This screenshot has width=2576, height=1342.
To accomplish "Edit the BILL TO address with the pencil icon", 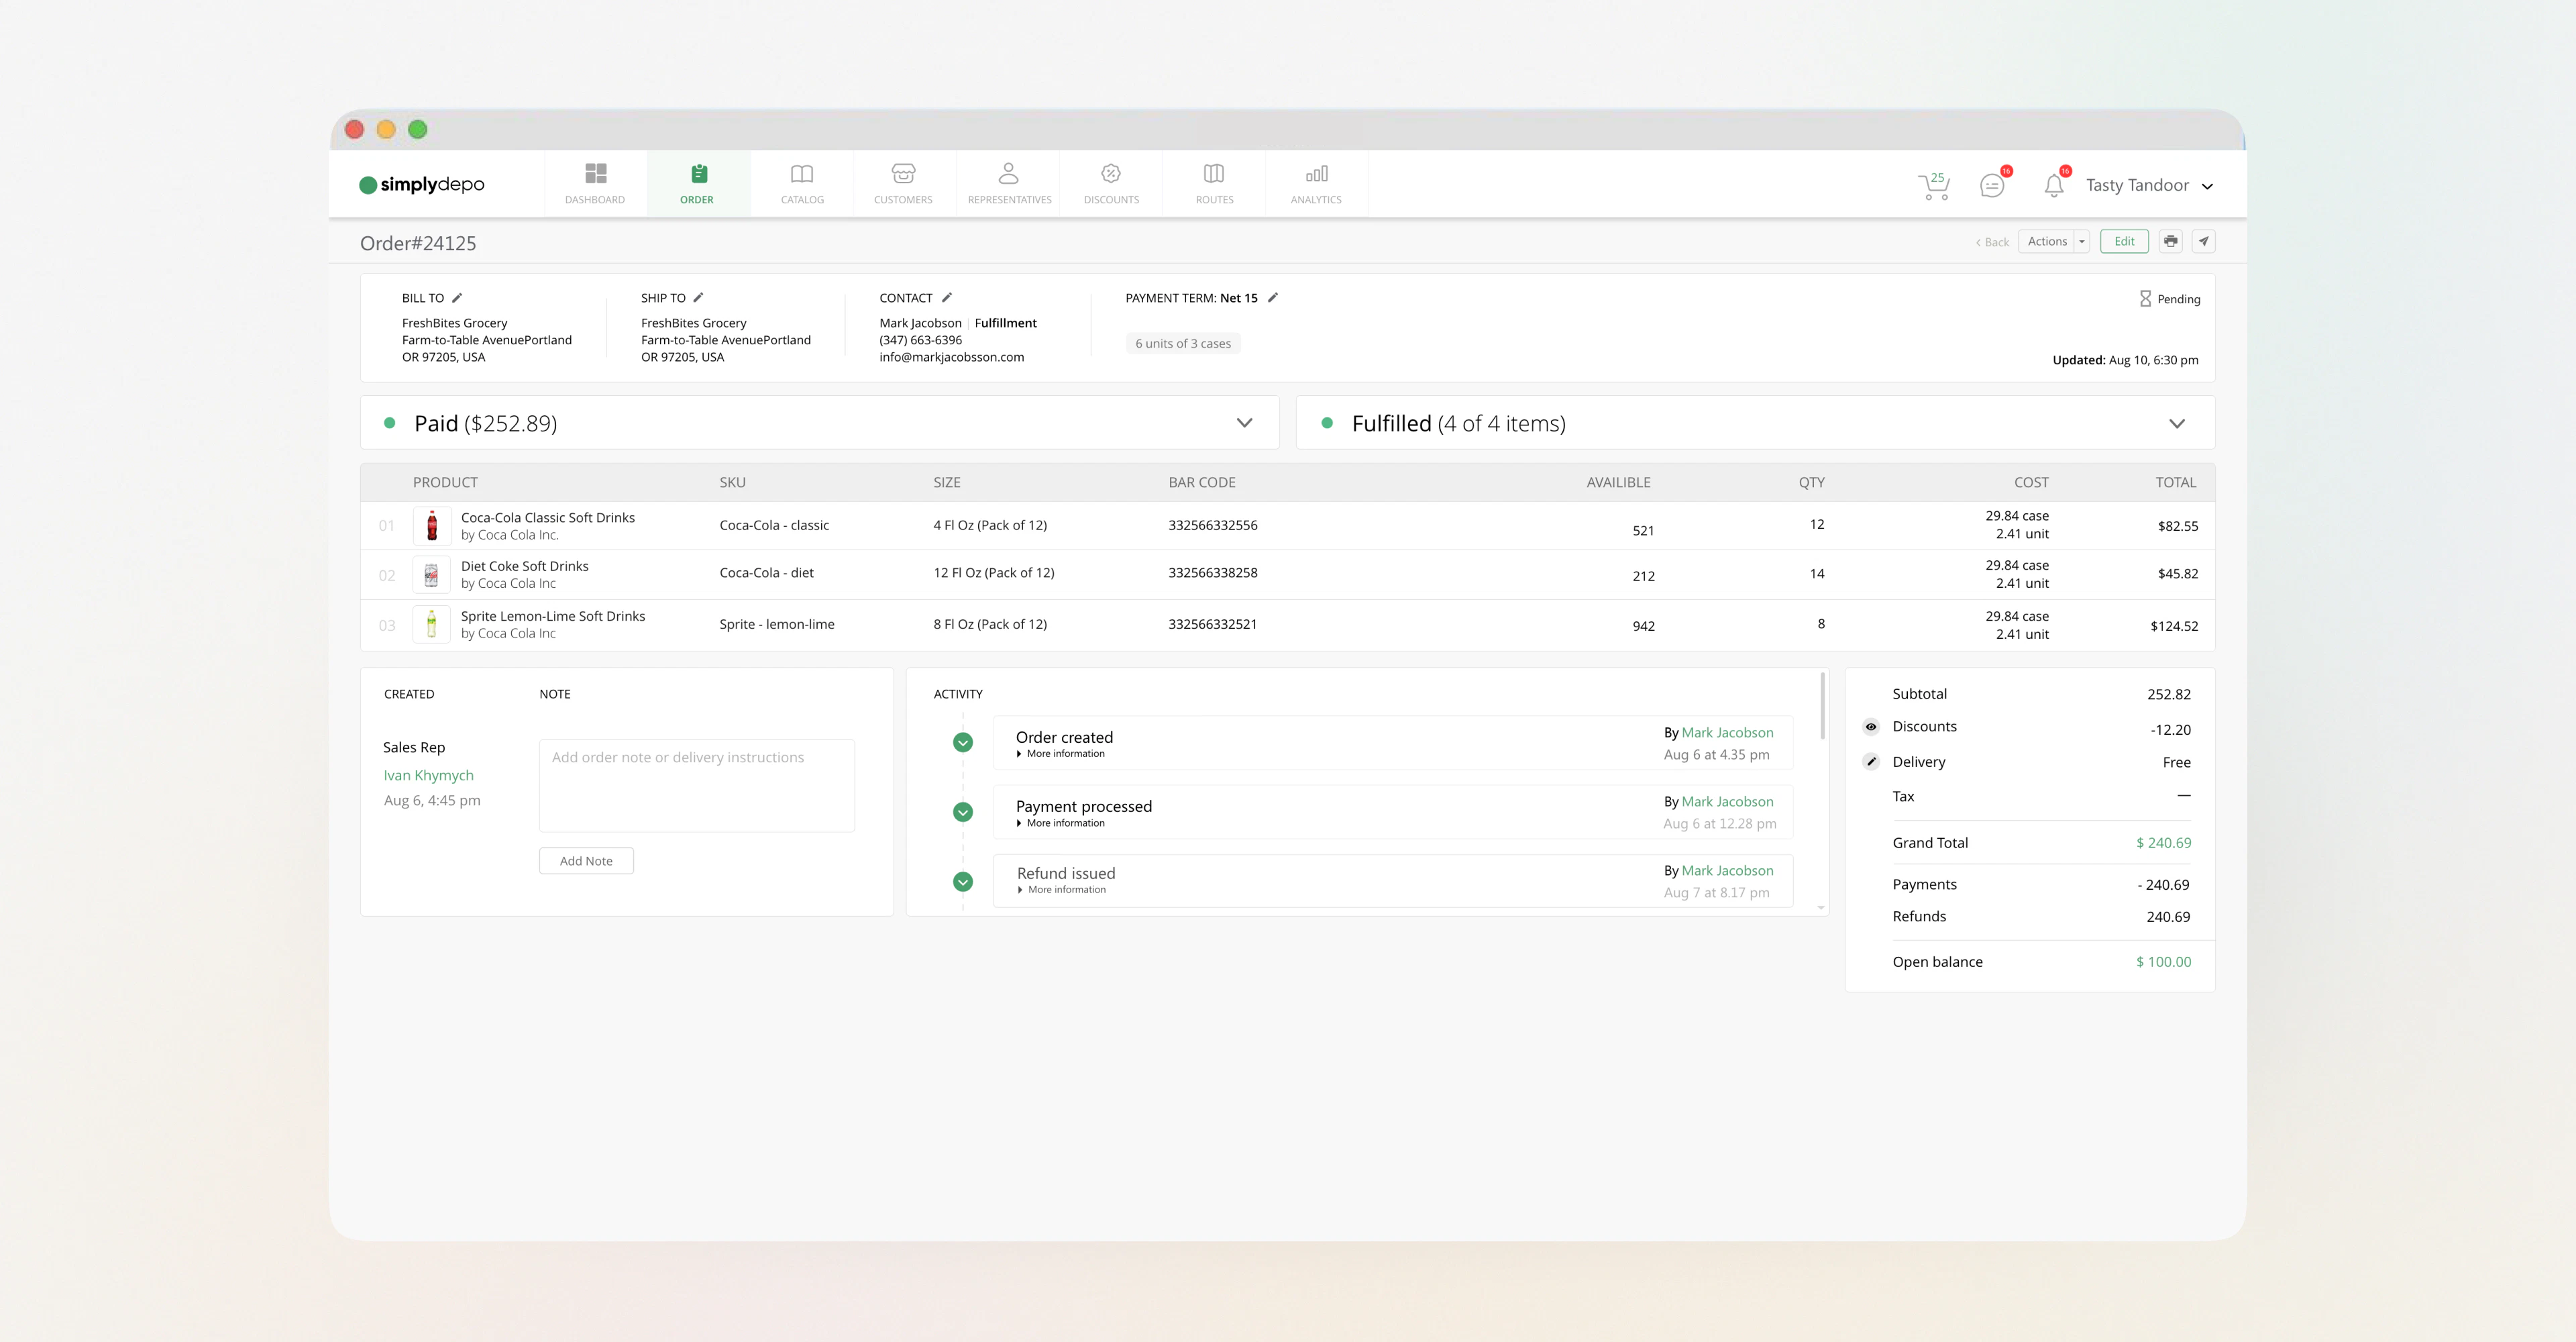I will pyautogui.click(x=457, y=297).
